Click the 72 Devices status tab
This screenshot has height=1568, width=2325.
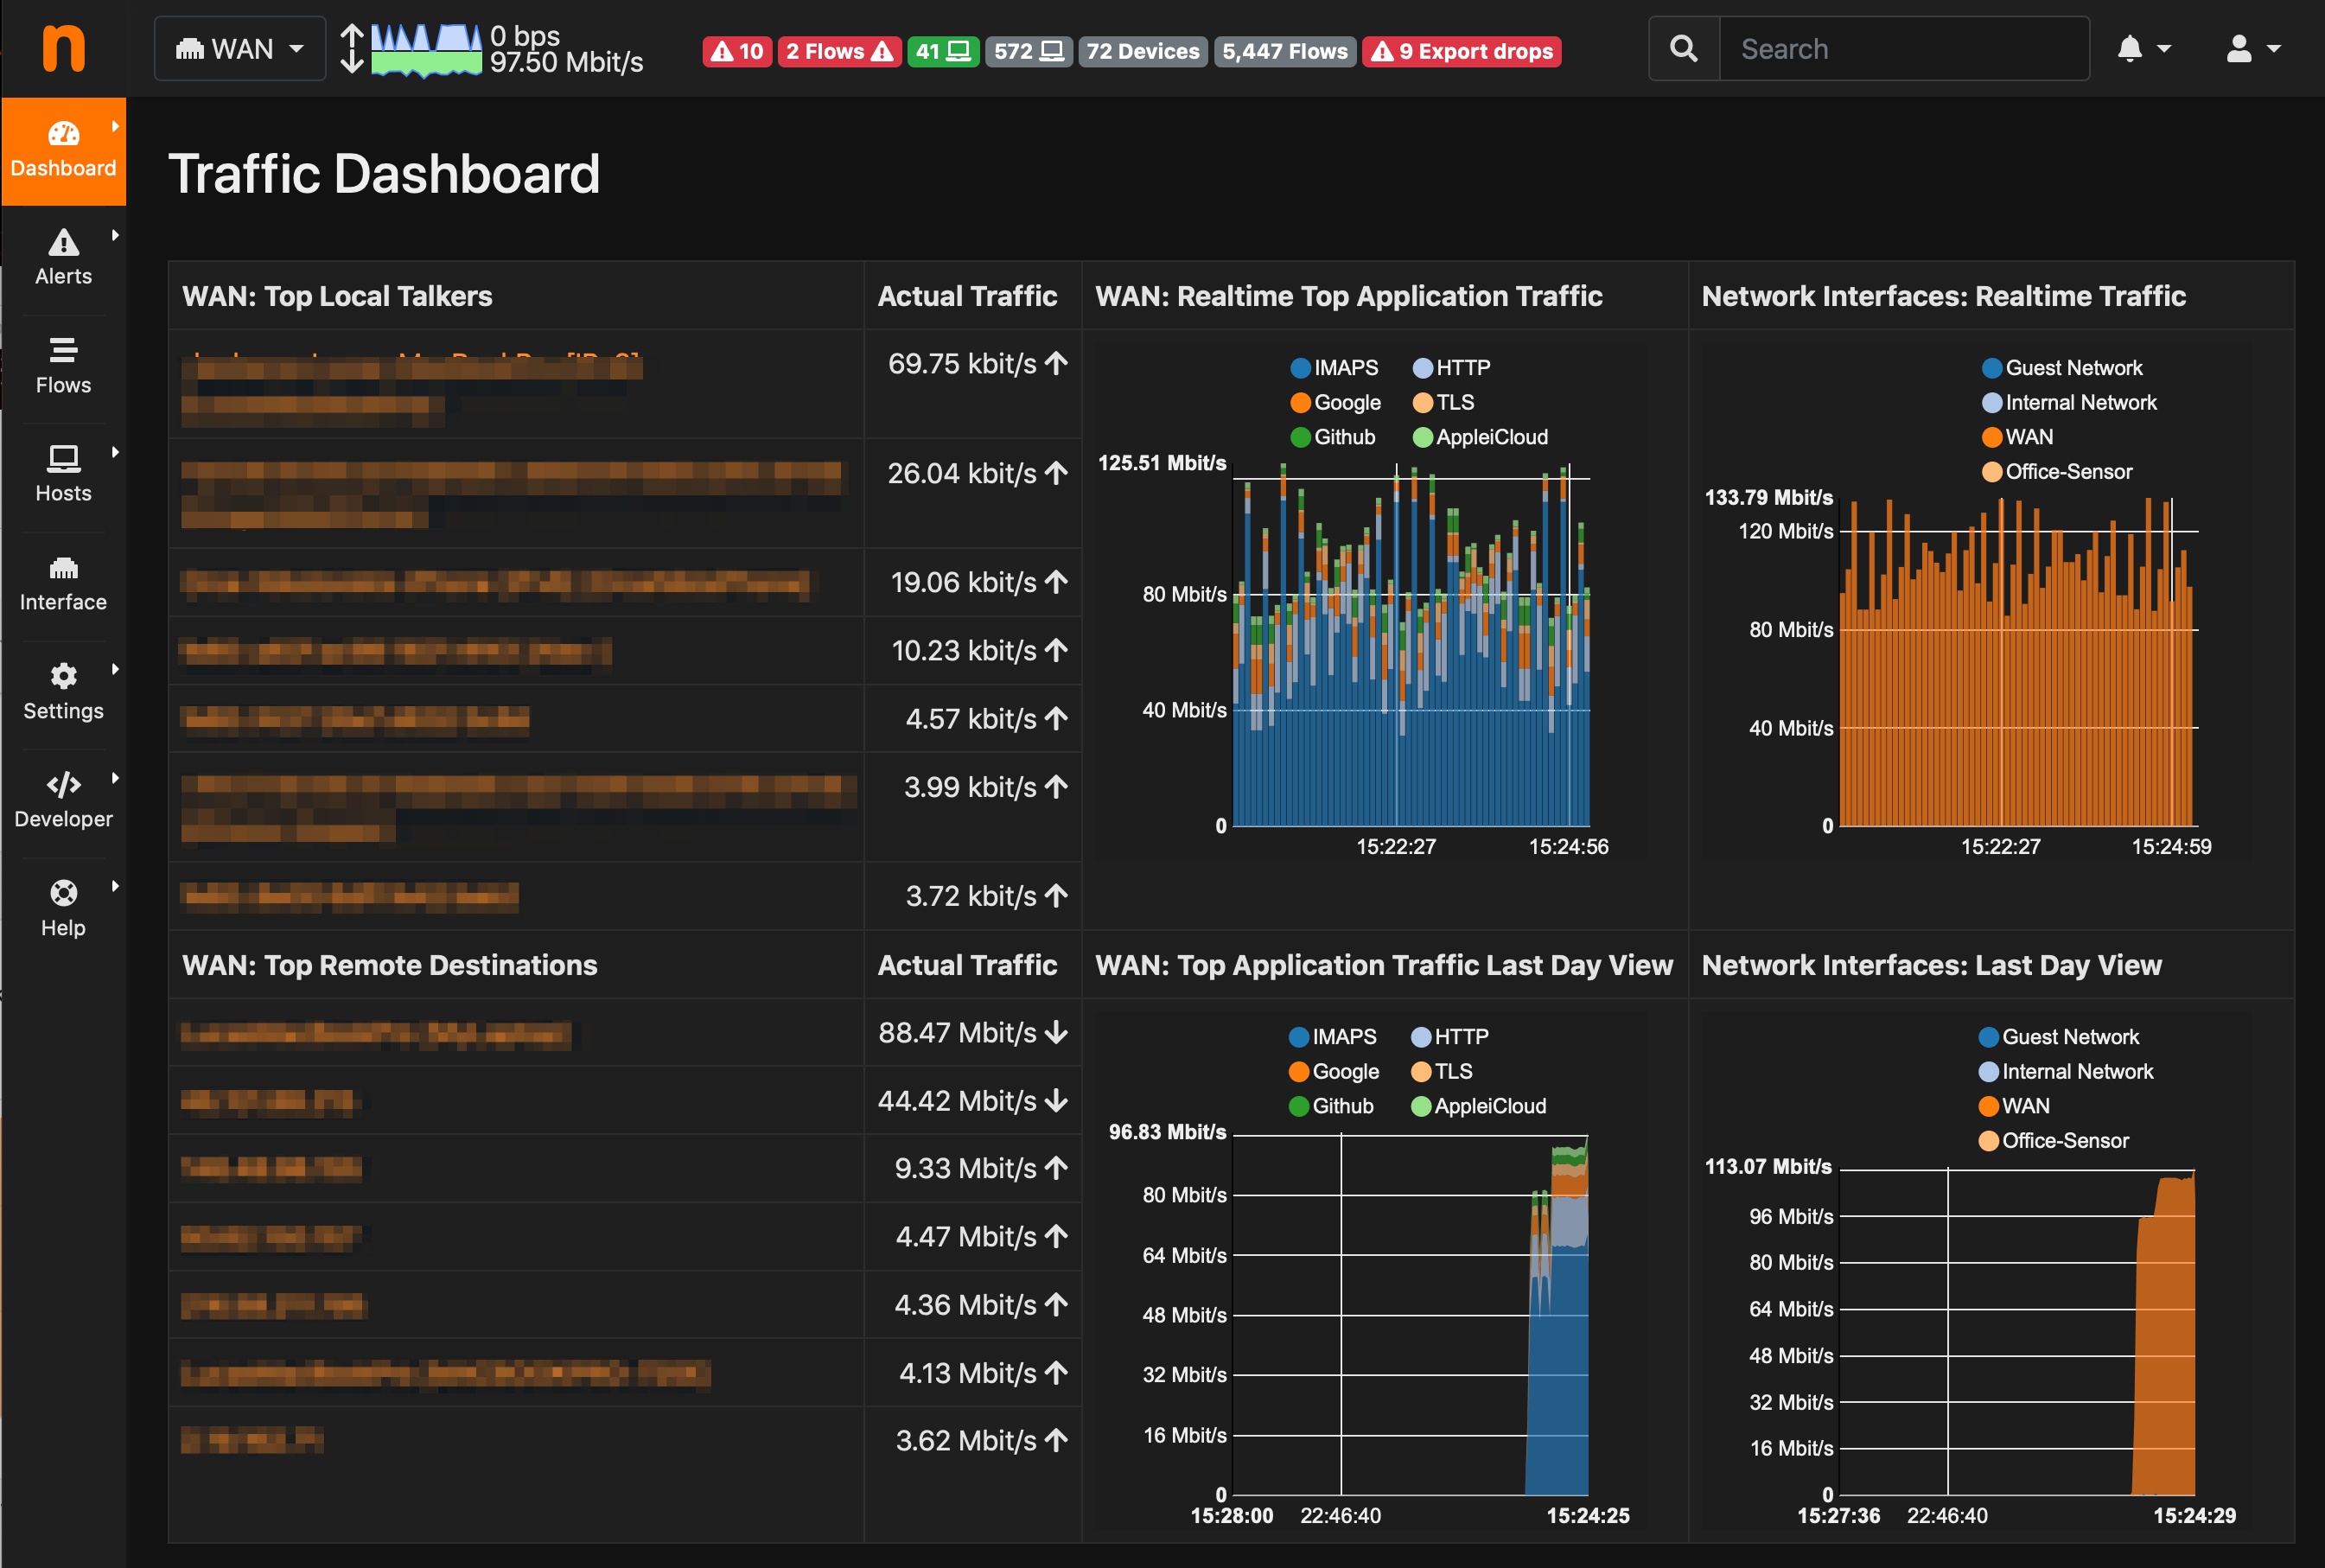[x=1144, y=49]
